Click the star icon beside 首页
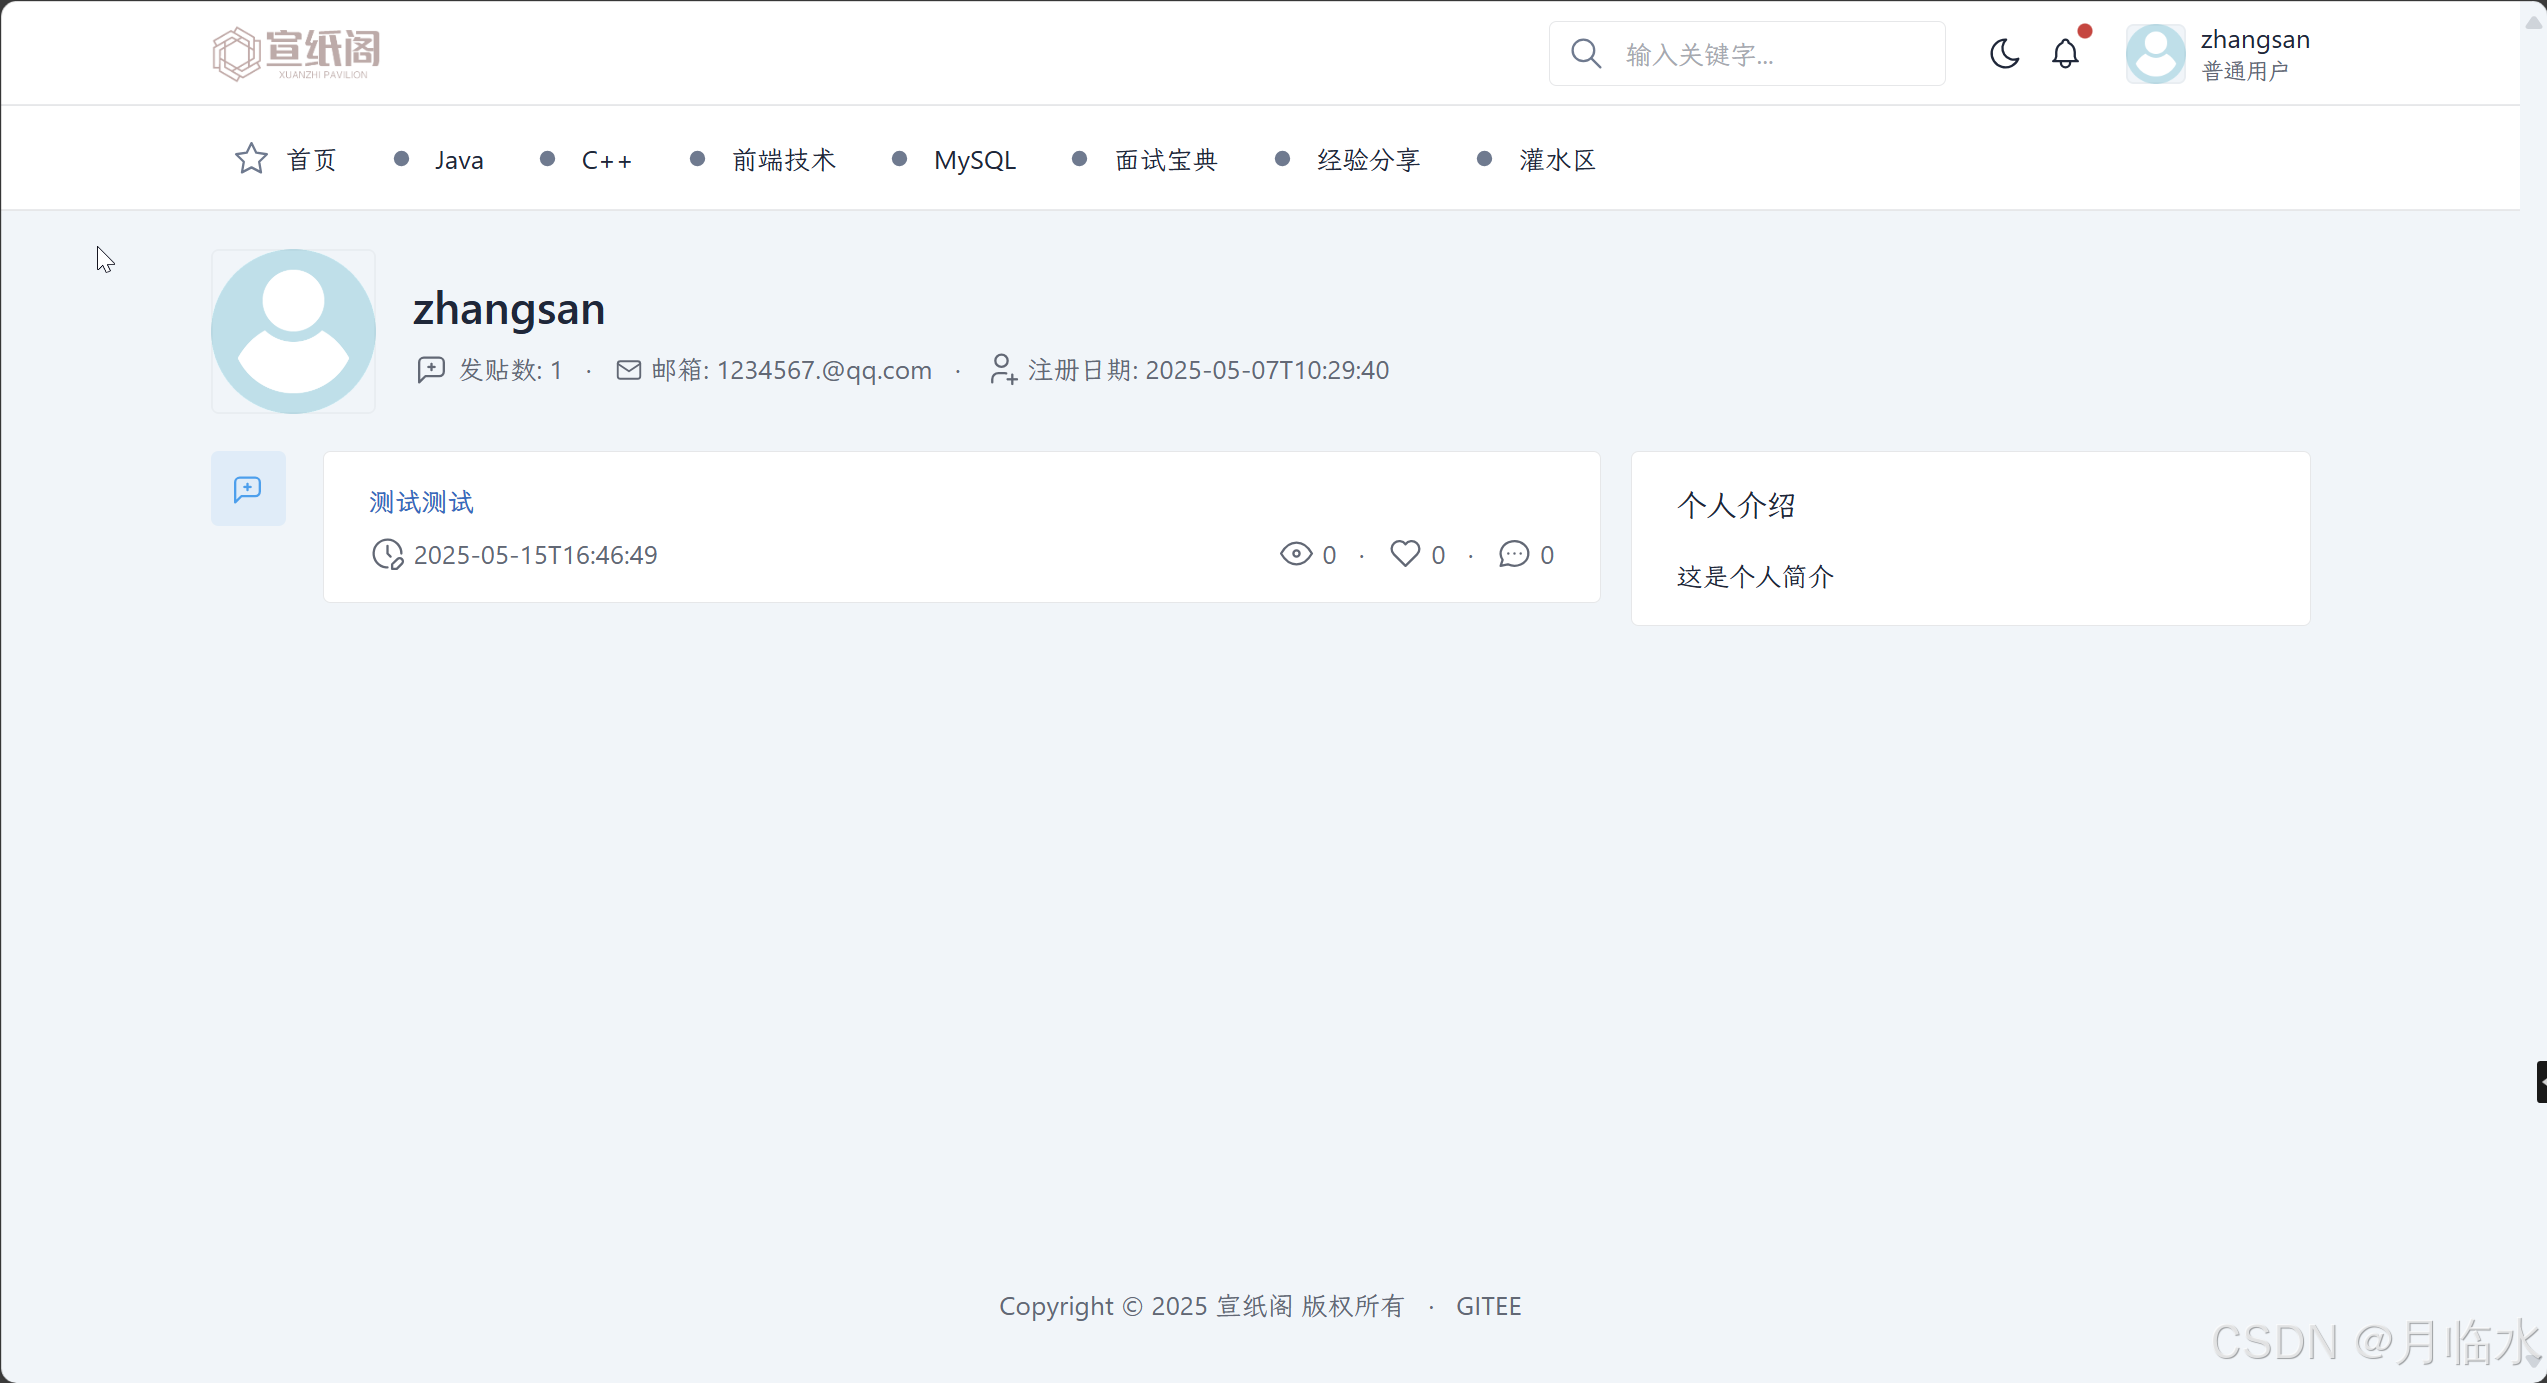The image size is (2547, 1383). tap(251, 159)
